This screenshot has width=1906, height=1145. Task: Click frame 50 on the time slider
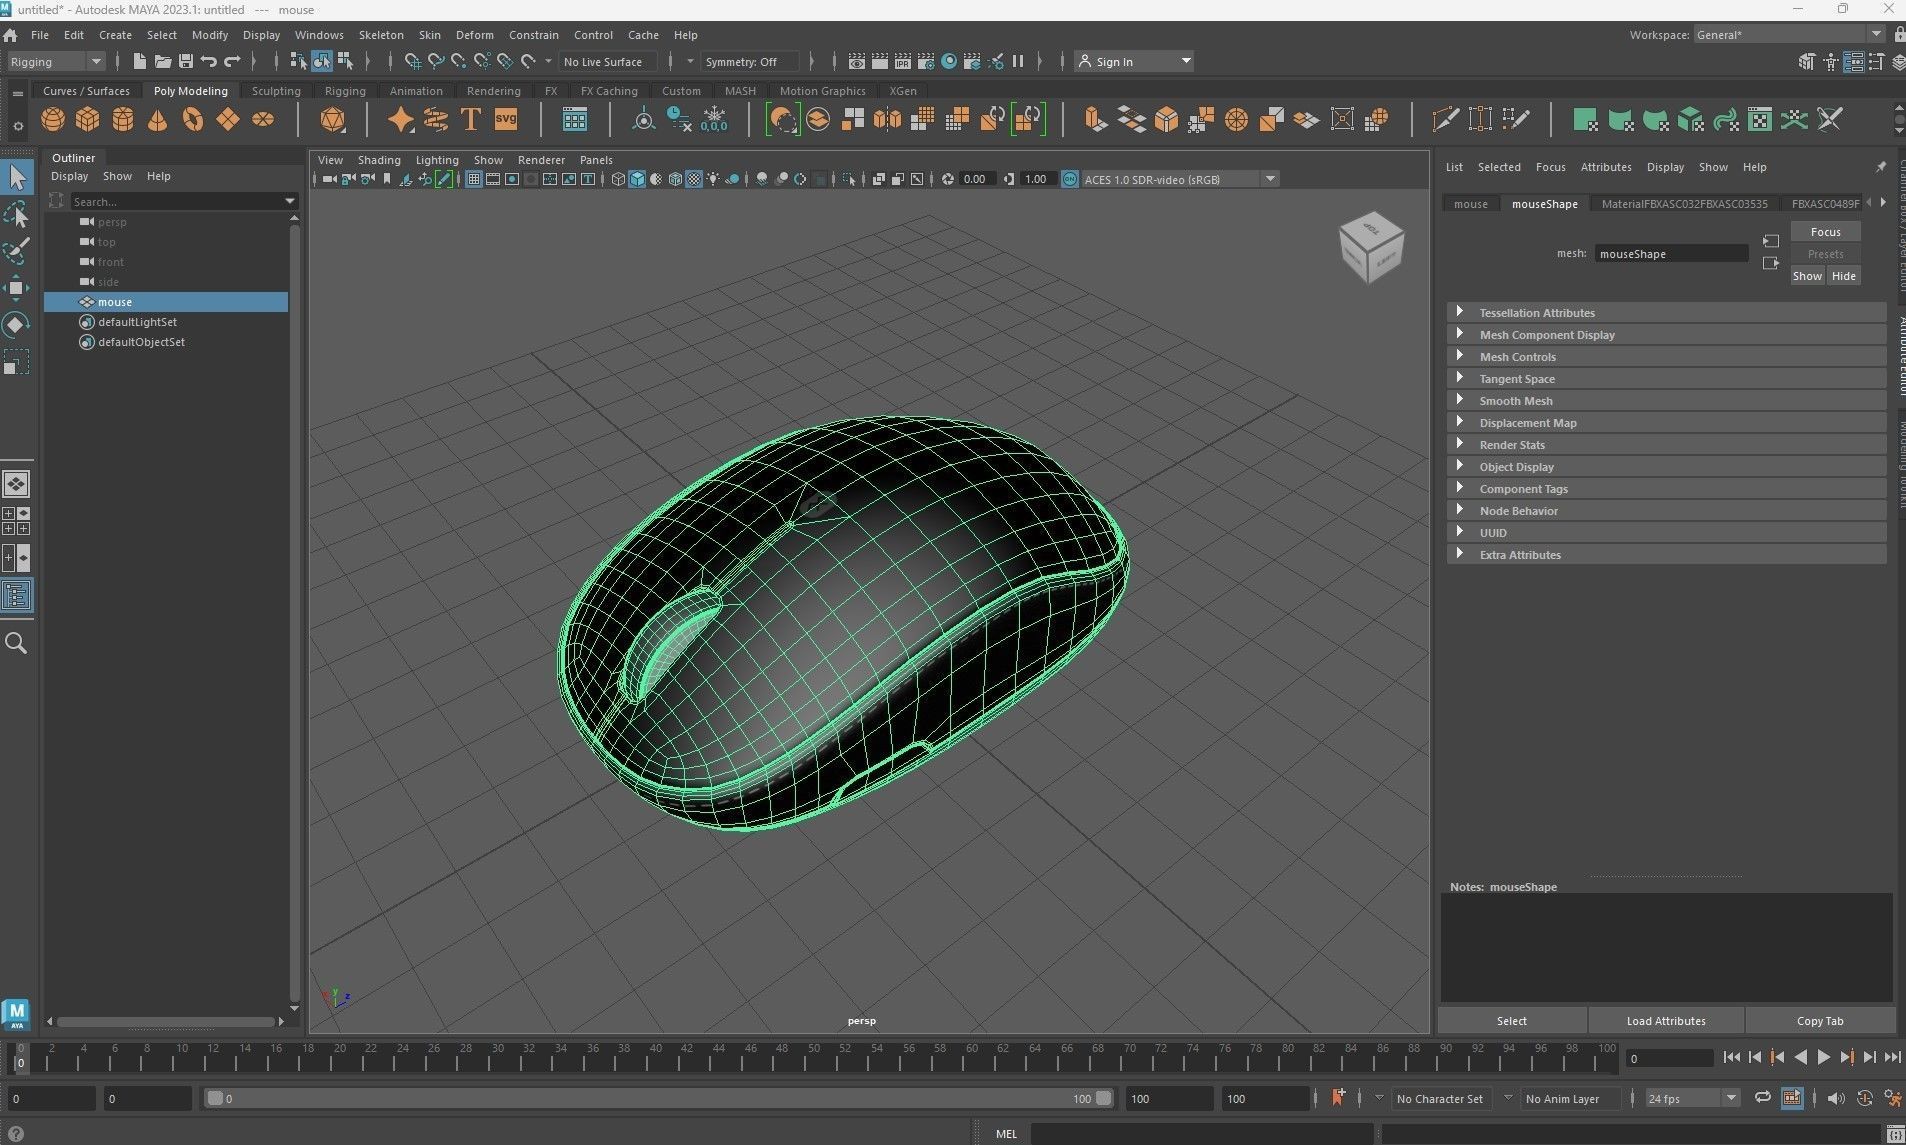(x=813, y=1057)
